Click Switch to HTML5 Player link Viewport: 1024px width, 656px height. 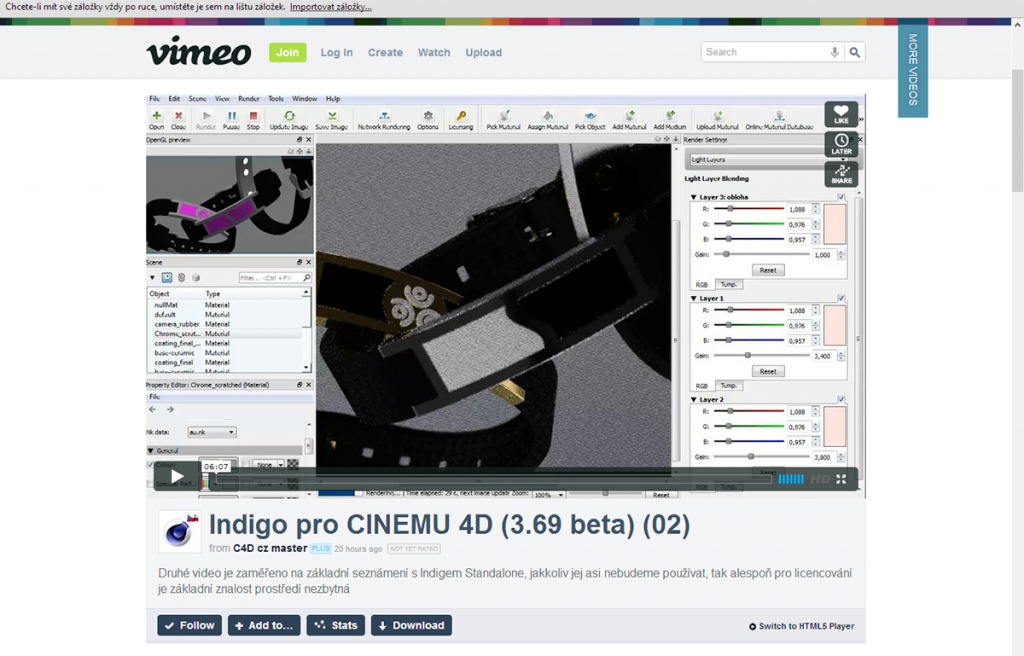801,626
